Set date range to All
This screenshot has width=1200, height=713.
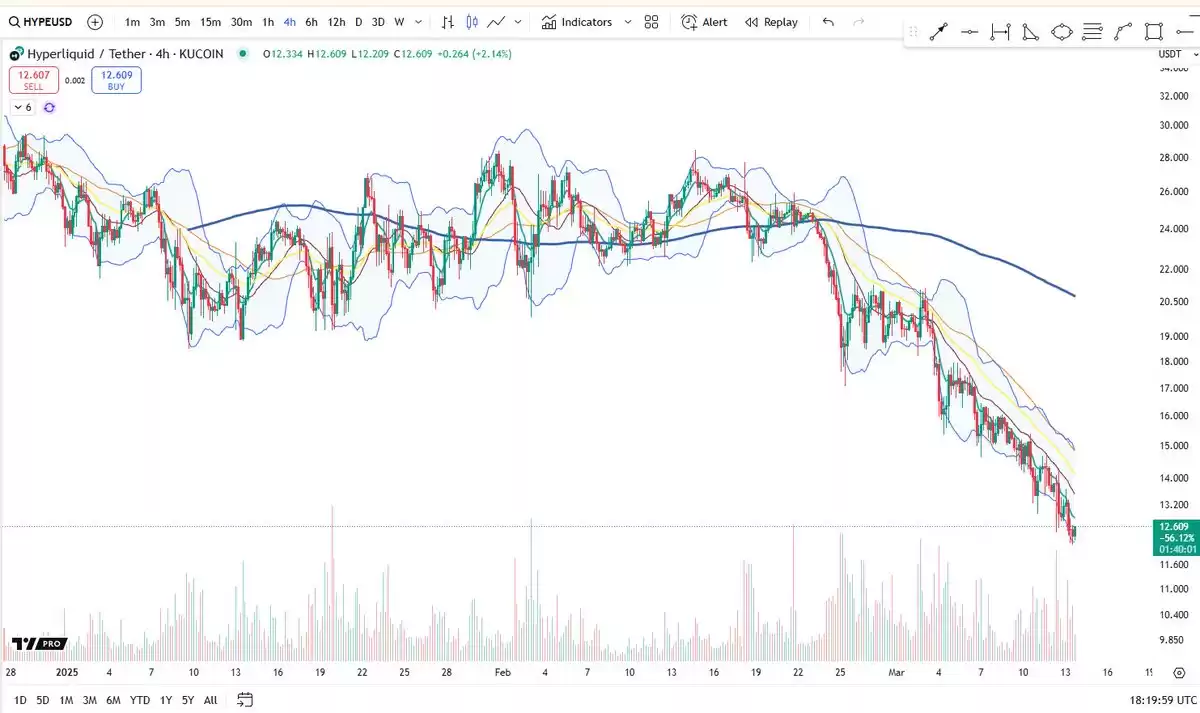(210, 700)
